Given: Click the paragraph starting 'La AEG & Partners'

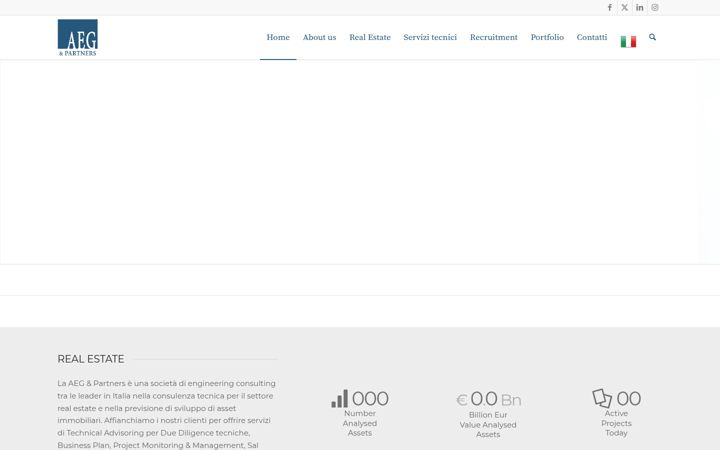Looking at the screenshot, I should 167,414.
